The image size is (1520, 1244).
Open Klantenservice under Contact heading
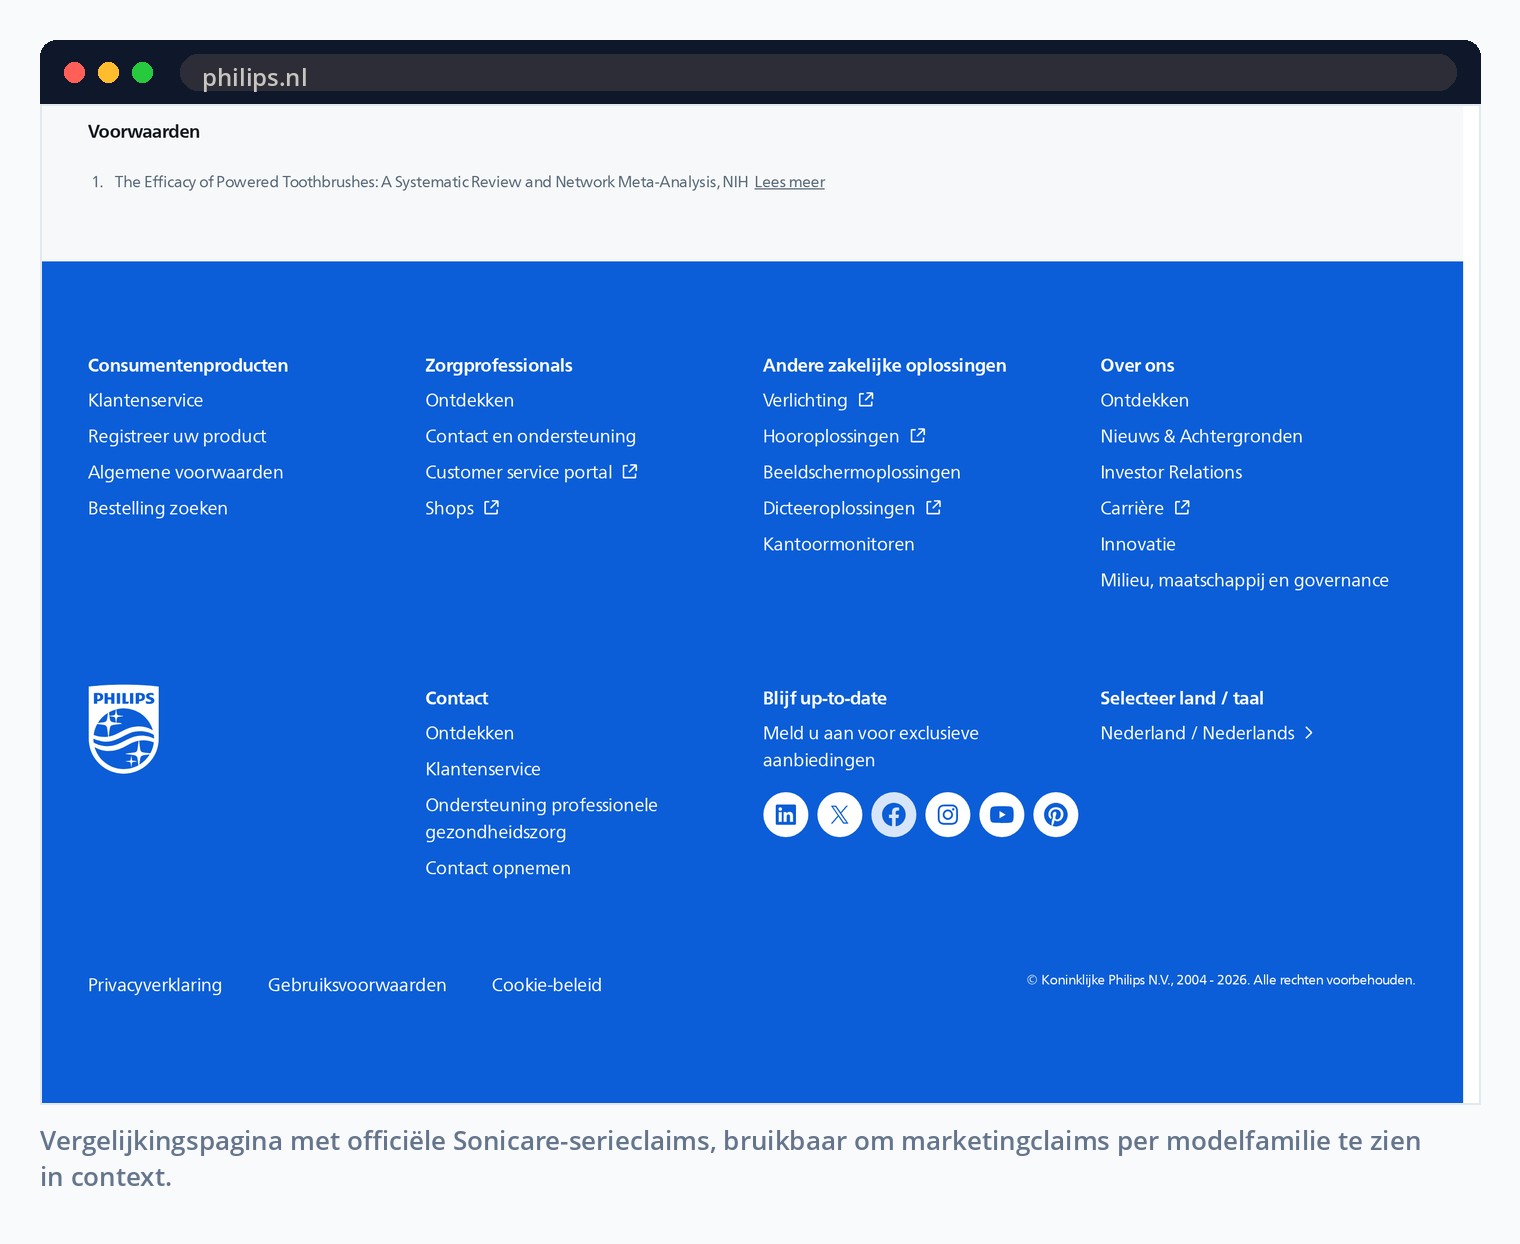tap(483, 769)
